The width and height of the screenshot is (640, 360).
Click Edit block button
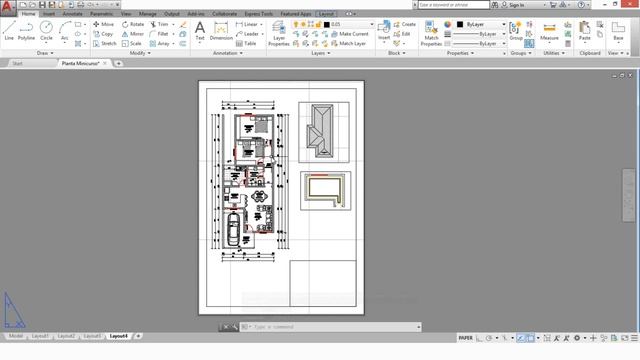(x=402, y=34)
